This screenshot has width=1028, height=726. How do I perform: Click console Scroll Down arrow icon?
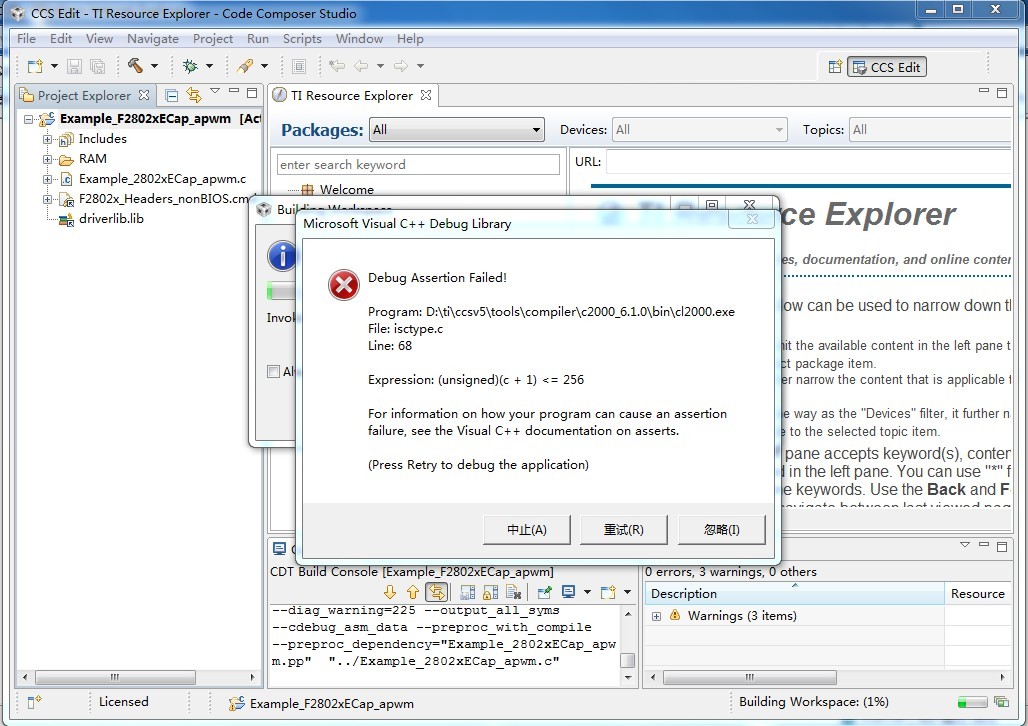click(390, 592)
